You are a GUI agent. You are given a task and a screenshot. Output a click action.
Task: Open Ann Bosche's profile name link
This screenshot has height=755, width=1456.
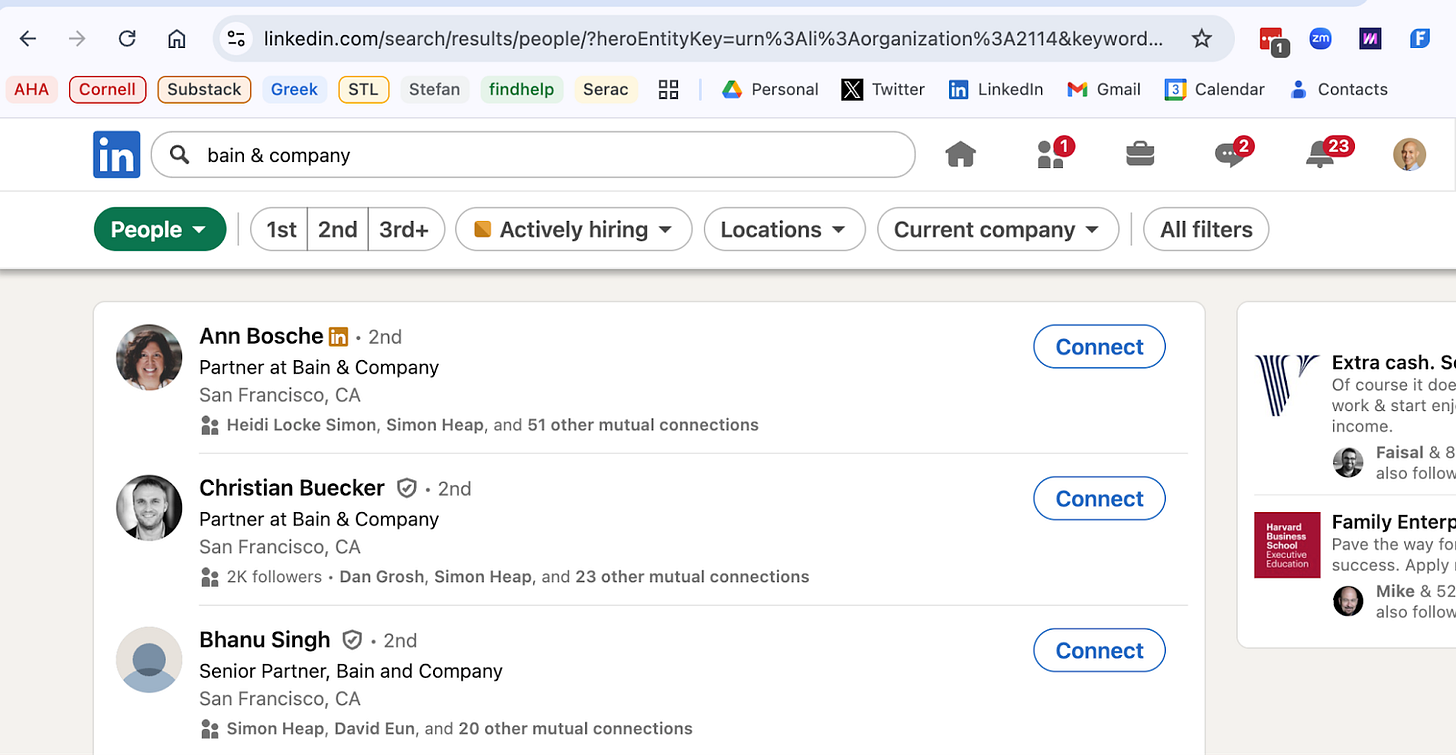[x=261, y=336]
